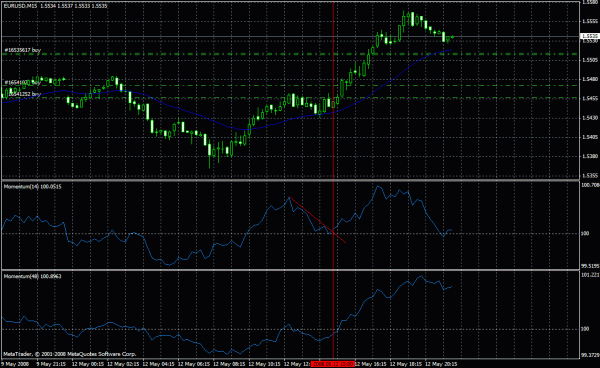600x368 pixels.
Task: Click the 1.5455 price axis label
Action: click(x=590, y=98)
